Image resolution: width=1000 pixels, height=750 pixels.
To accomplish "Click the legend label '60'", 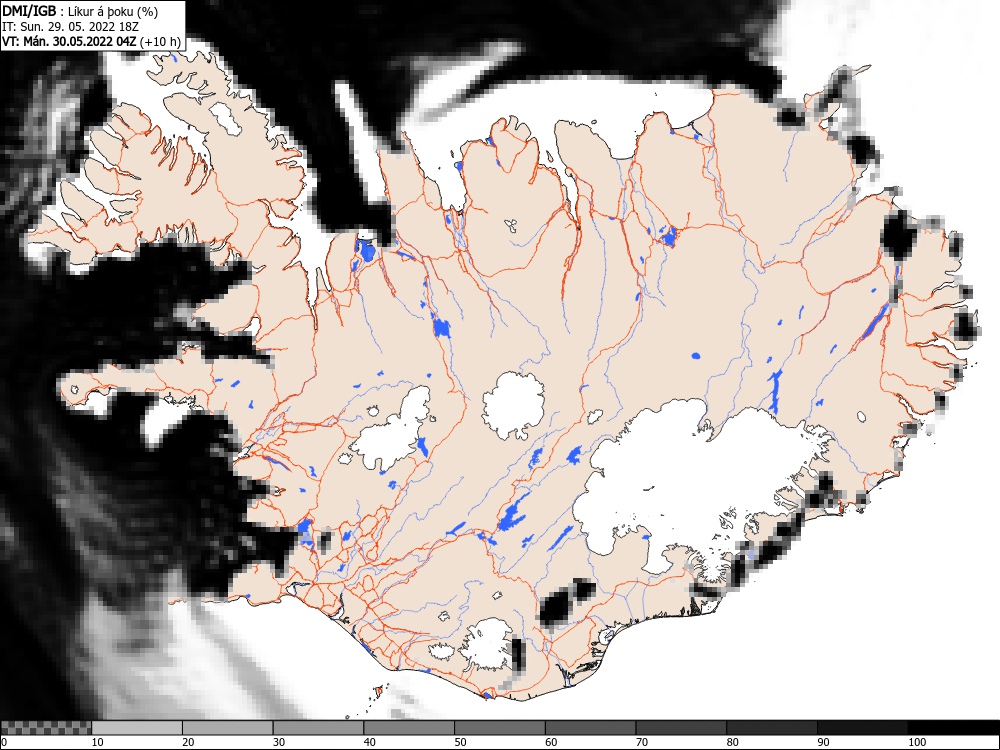I will click(550, 742).
